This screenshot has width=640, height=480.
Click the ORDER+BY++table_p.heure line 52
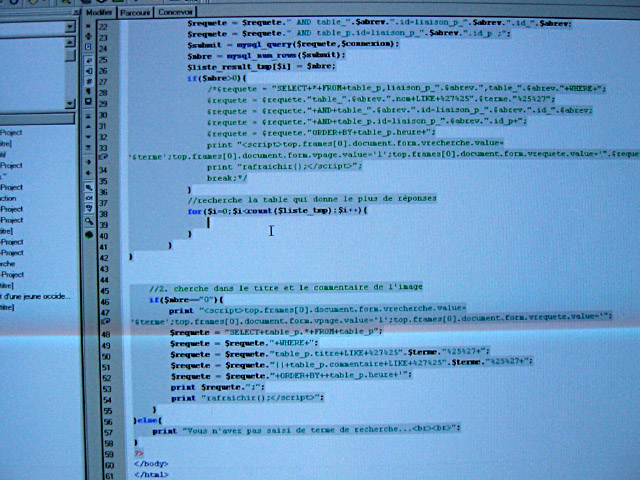(x=291, y=375)
